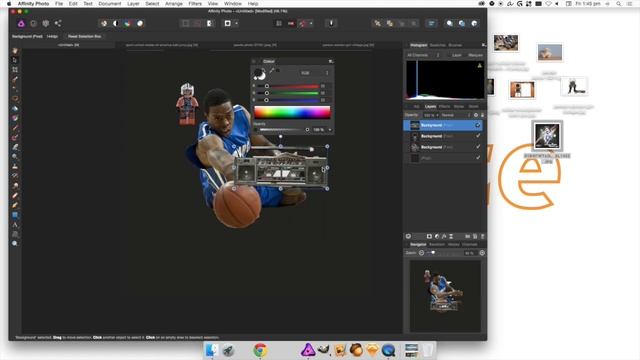The width and height of the screenshot is (640, 360).
Task: Select the Erase Brush tool
Action: (x=15, y=147)
